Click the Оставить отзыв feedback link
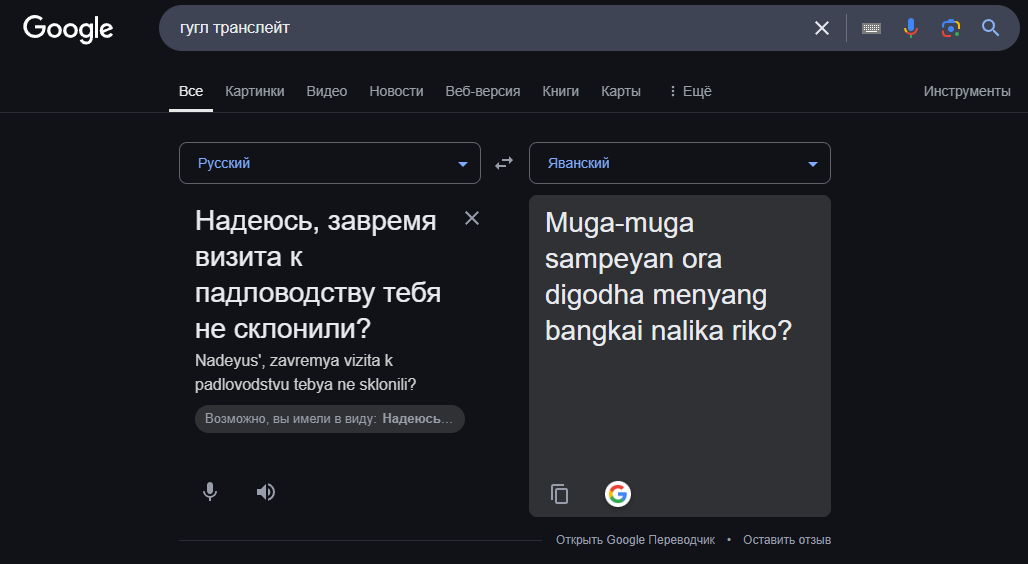This screenshot has height=564, width=1028. (787, 540)
